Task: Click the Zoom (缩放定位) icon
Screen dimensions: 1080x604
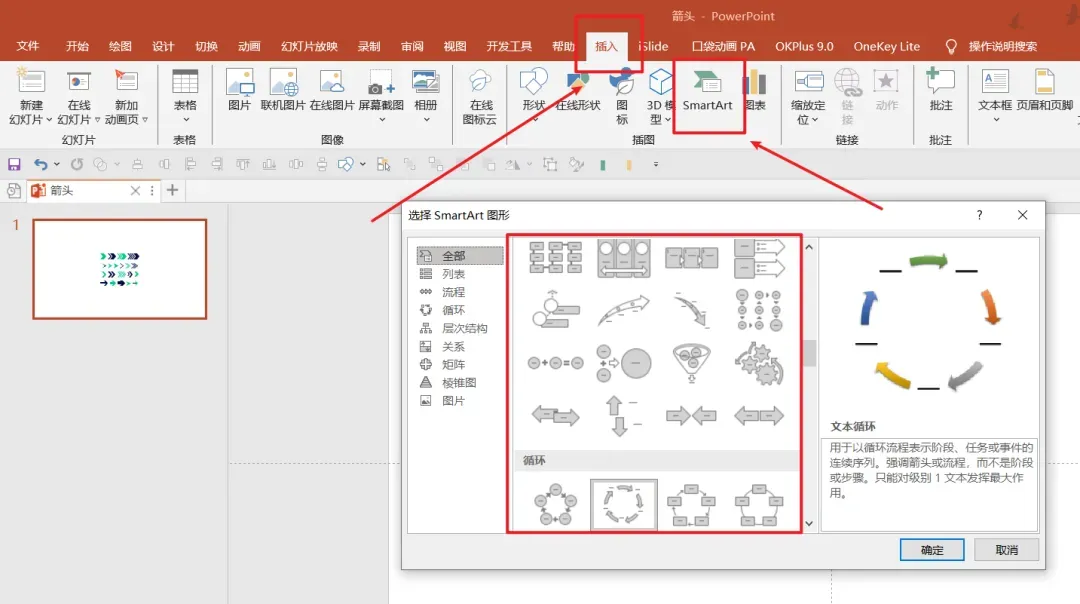Action: pyautogui.click(x=809, y=83)
